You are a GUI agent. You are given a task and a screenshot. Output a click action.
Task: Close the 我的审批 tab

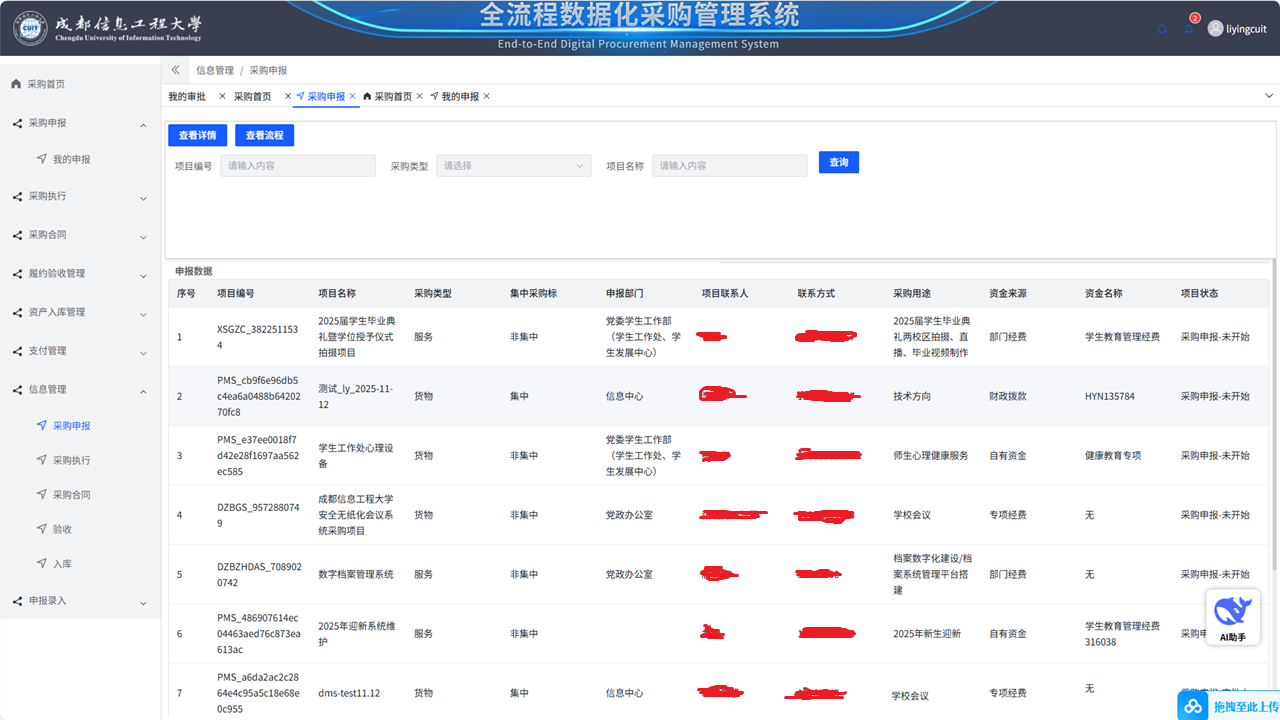coord(222,97)
